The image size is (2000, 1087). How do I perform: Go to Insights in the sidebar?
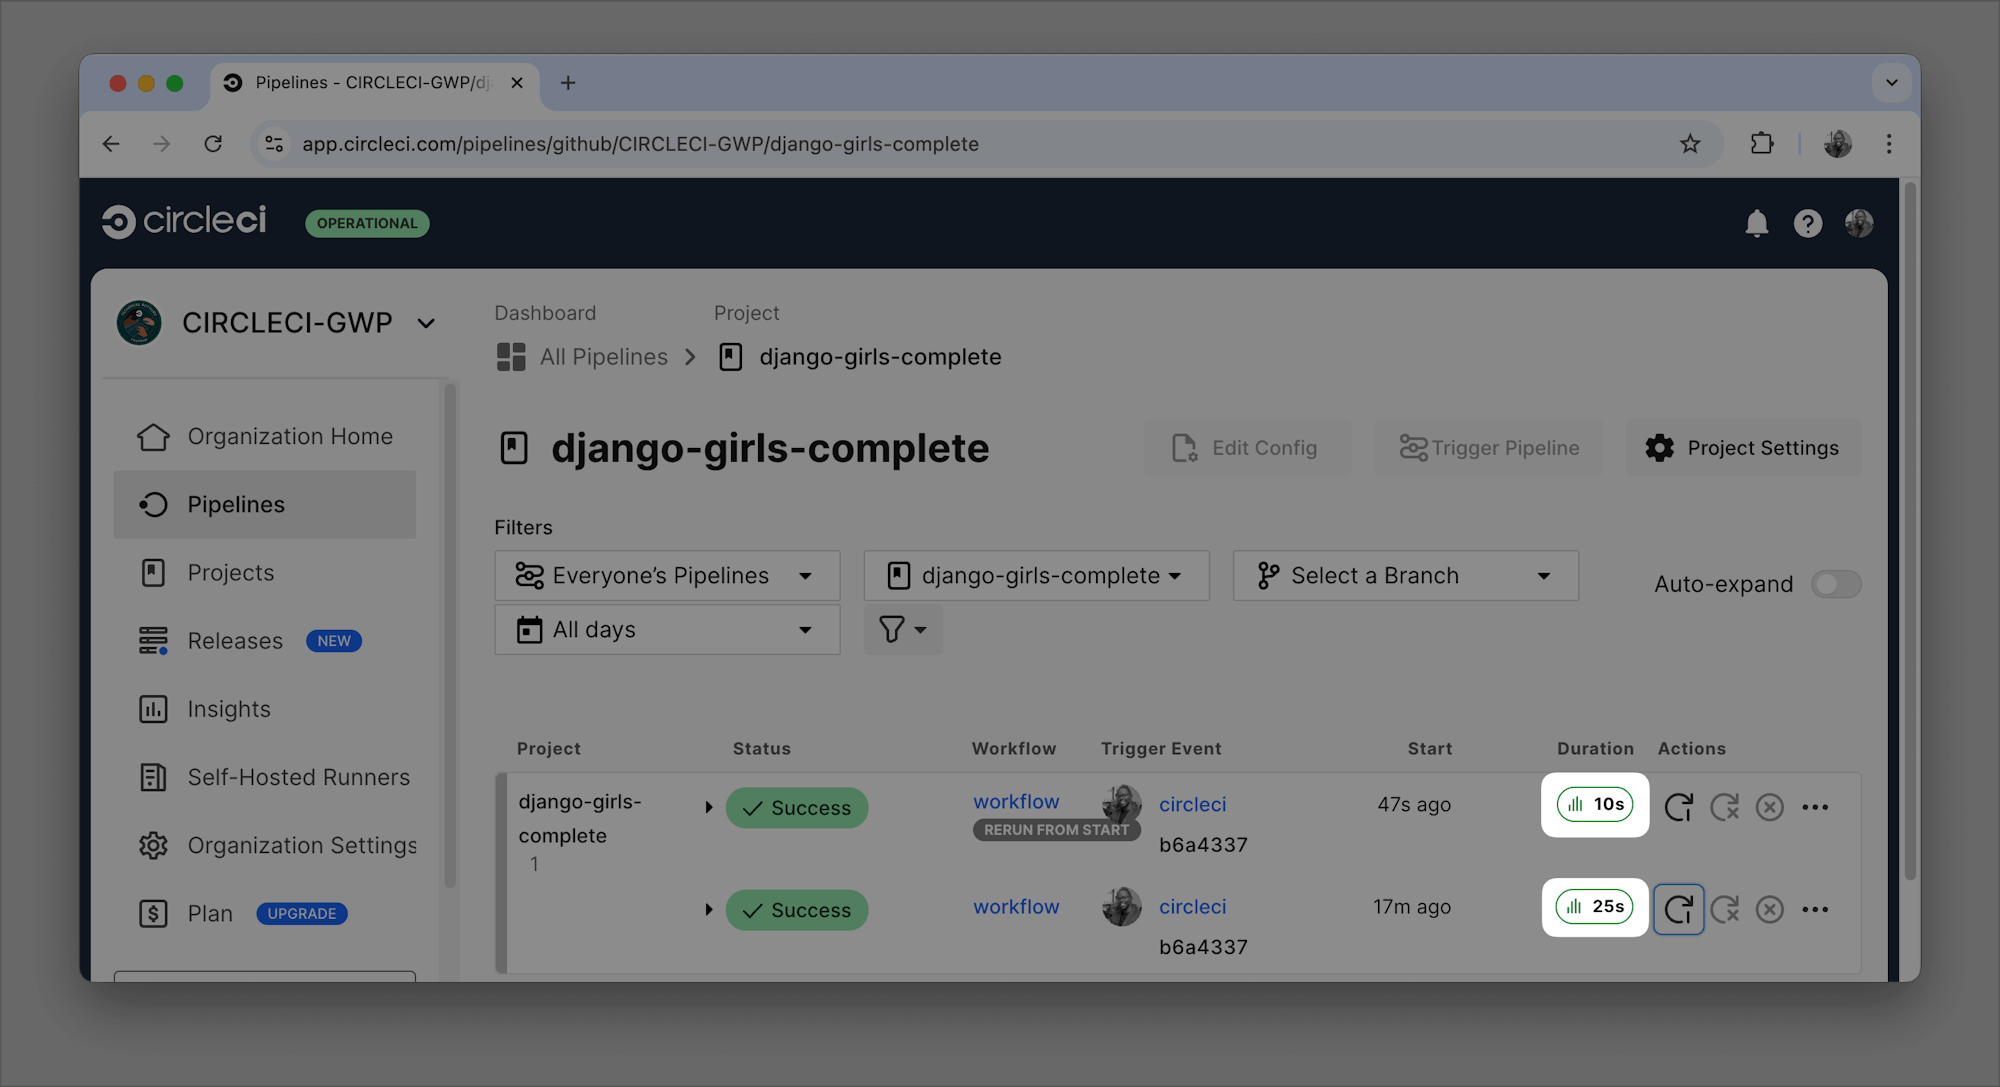[229, 709]
